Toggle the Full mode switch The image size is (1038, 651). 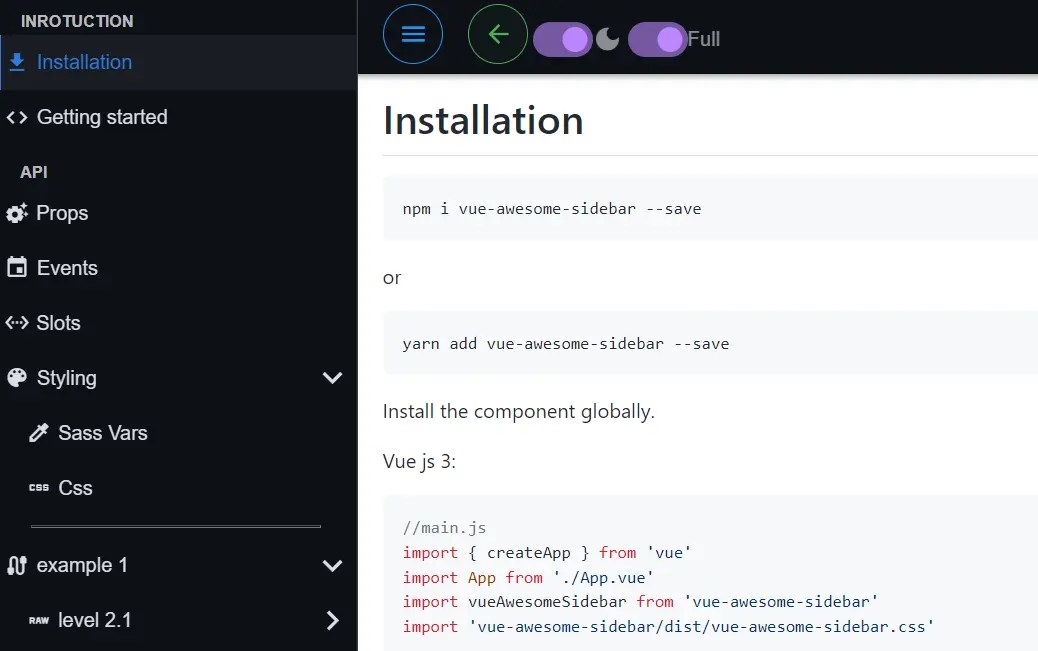click(657, 39)
